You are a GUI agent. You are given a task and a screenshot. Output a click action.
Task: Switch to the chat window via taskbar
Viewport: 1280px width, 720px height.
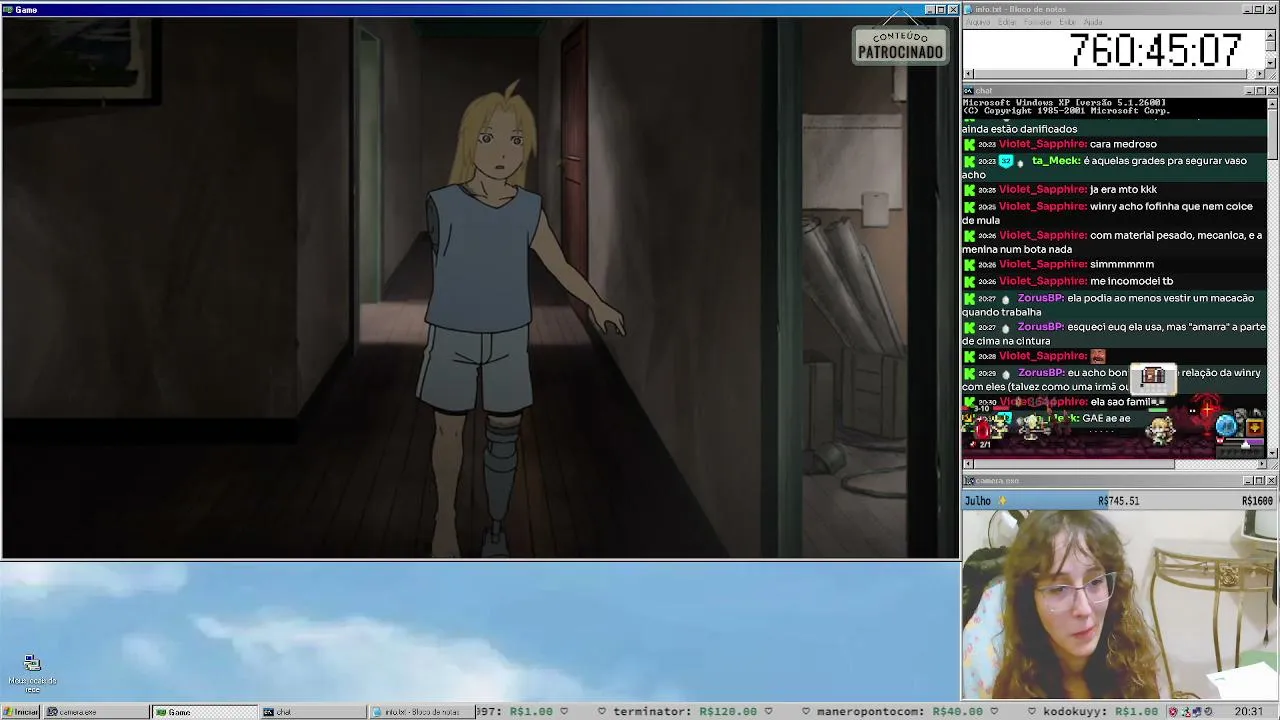pos(313,712)
